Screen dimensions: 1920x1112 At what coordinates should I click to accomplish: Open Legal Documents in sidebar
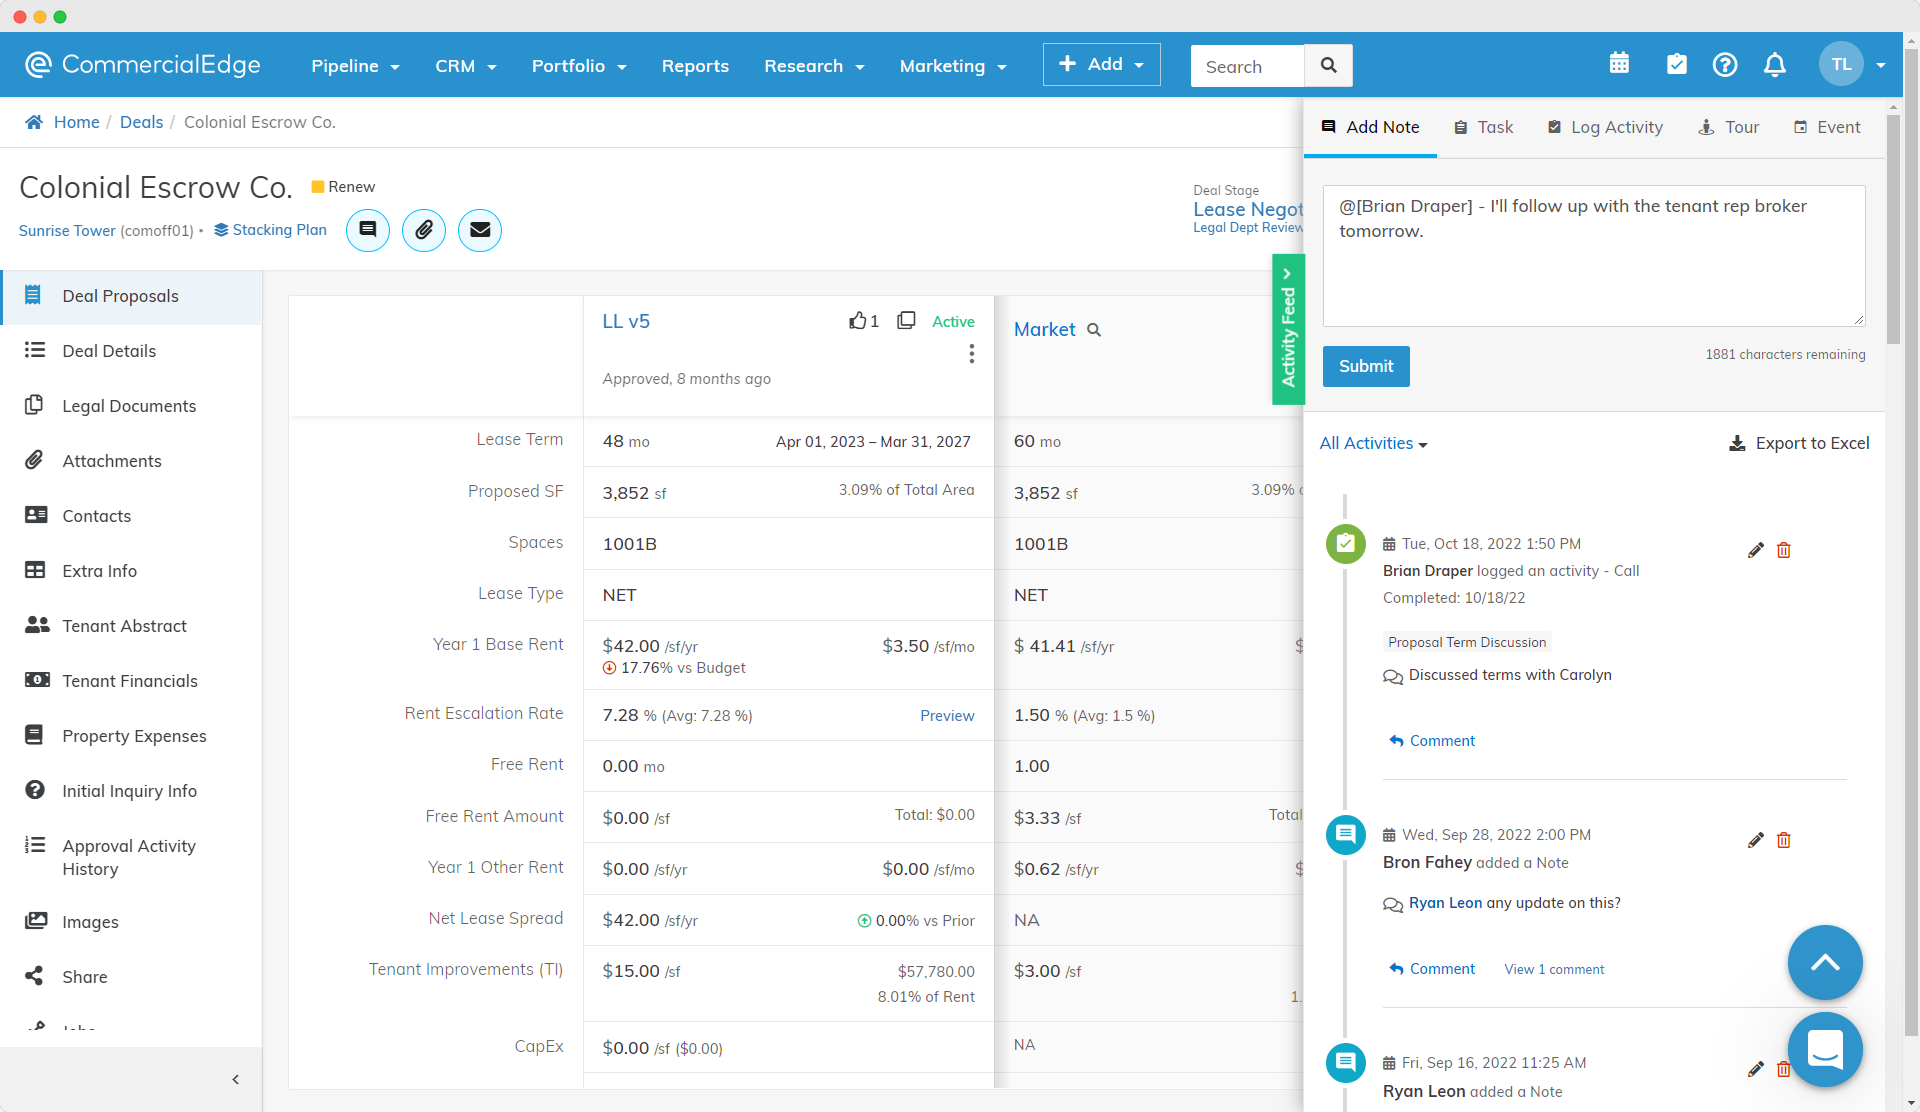coord(131,406)
